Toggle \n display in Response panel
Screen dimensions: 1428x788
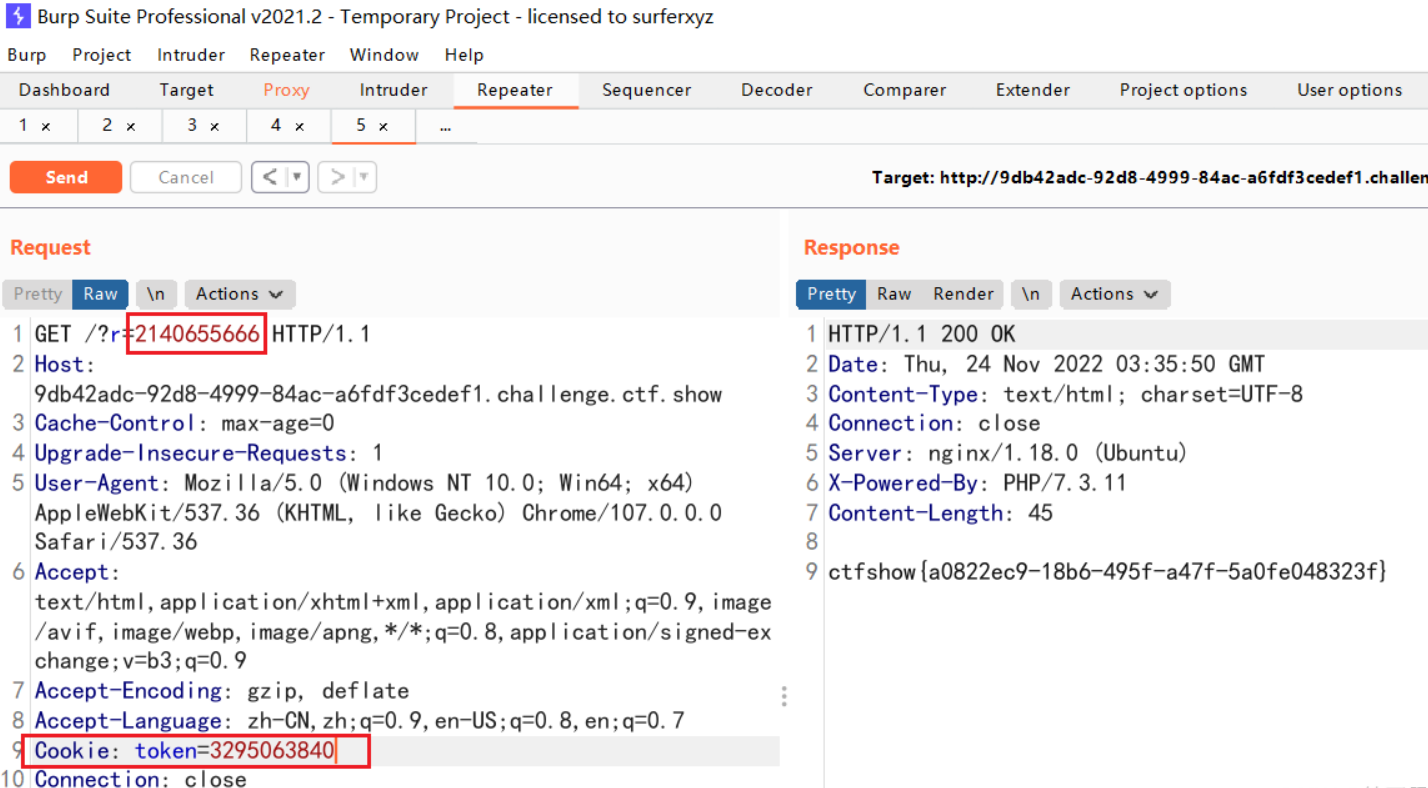tap(1031, 294)
